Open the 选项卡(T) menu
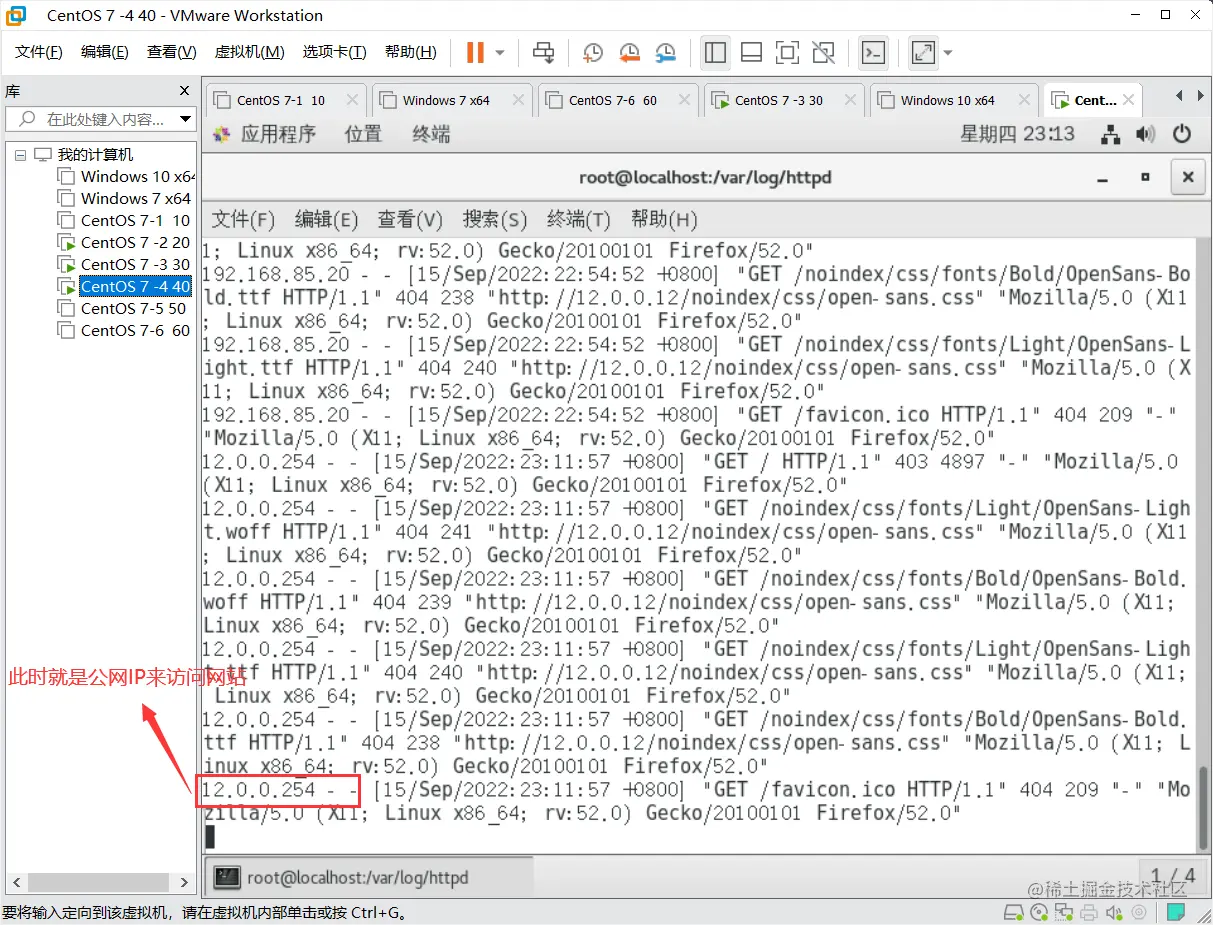Screen dimensions: 1213x925 pos(335,52)
